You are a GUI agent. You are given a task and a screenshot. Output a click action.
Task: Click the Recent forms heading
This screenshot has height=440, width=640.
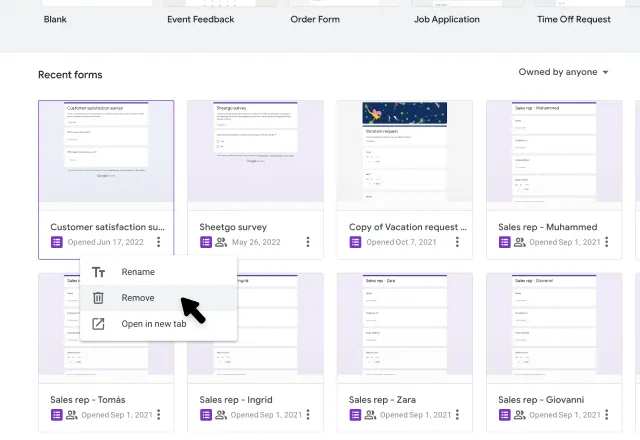[x=70, y=75]
